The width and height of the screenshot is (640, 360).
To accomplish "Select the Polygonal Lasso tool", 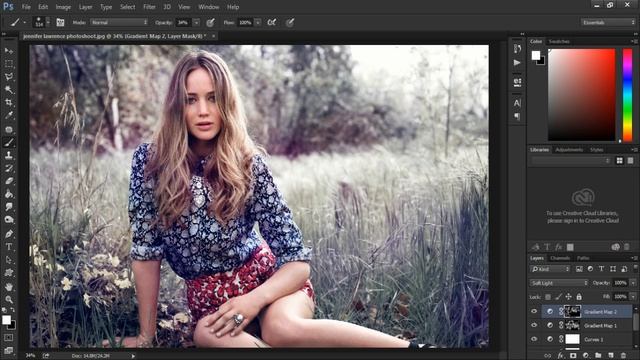I will (9, 77).
